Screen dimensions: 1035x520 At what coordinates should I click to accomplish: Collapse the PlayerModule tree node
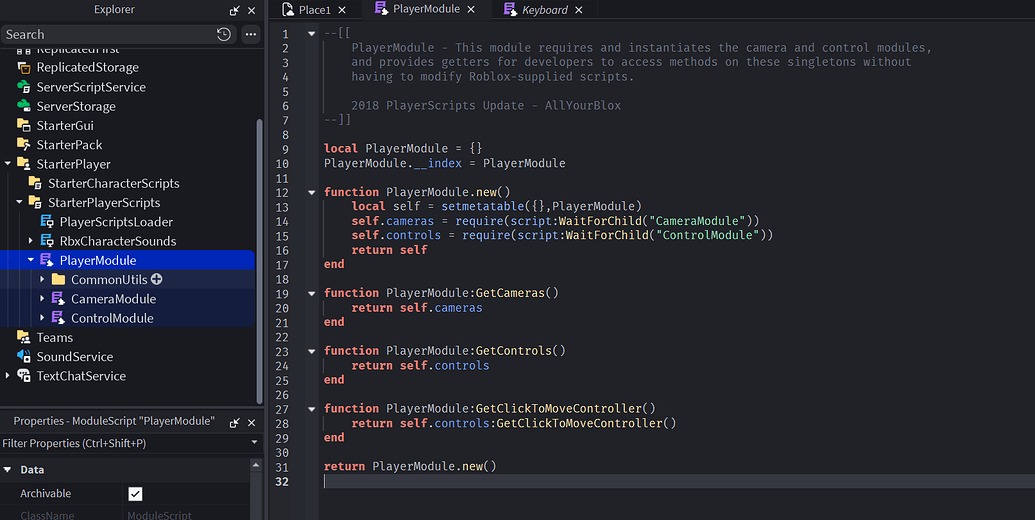(x=30, y=260)
